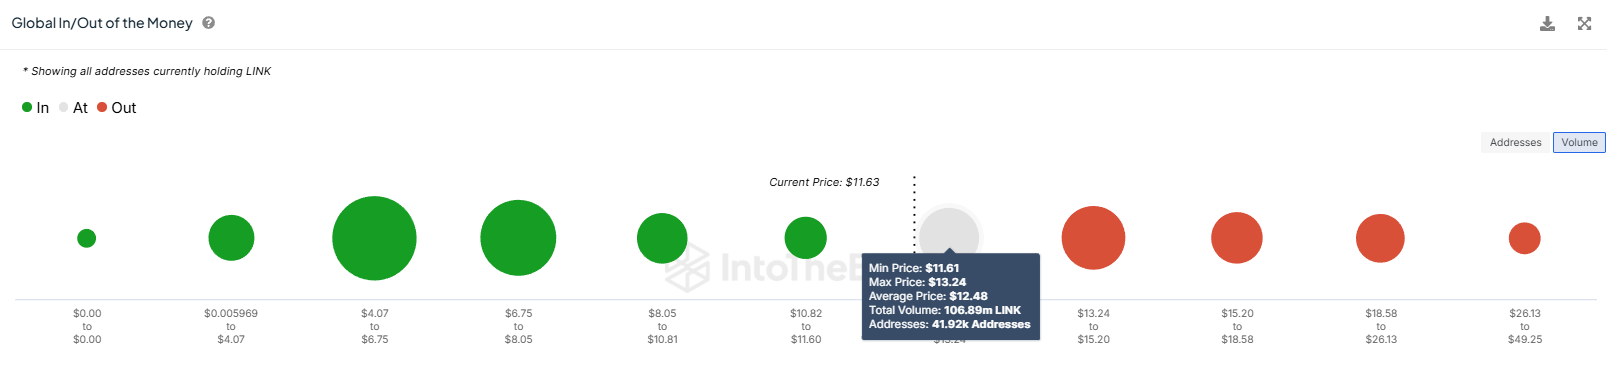Select the Volume view button

click(1579, 143)
